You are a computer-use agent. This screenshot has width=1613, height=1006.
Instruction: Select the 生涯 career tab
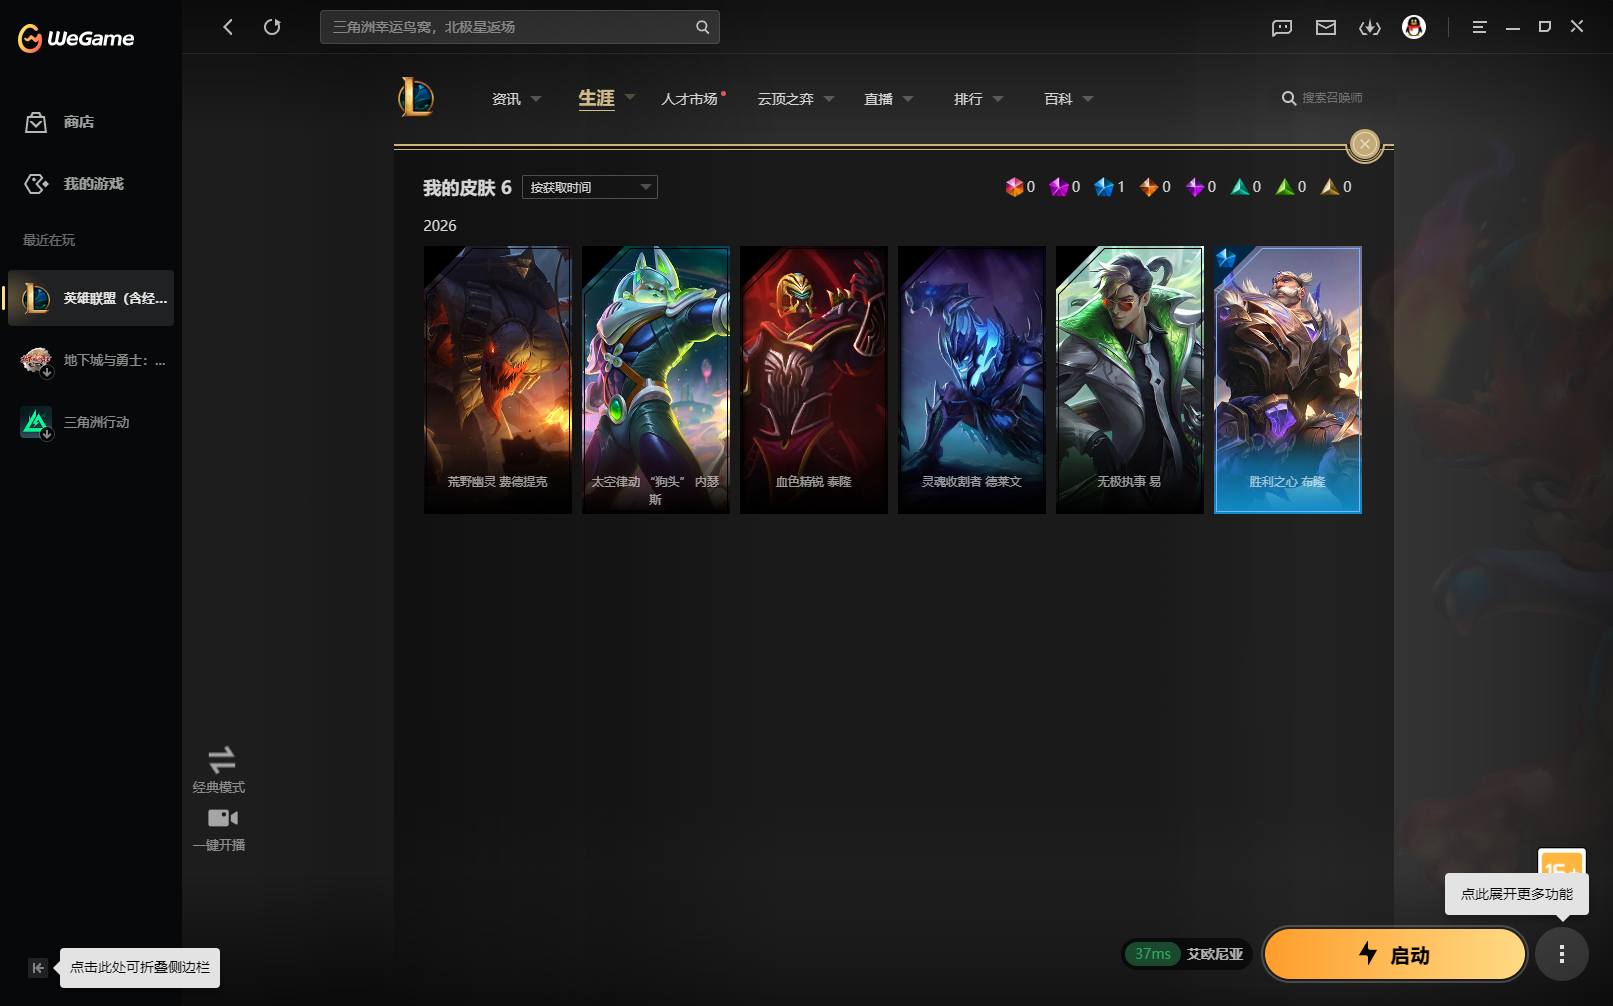point(596,98)
